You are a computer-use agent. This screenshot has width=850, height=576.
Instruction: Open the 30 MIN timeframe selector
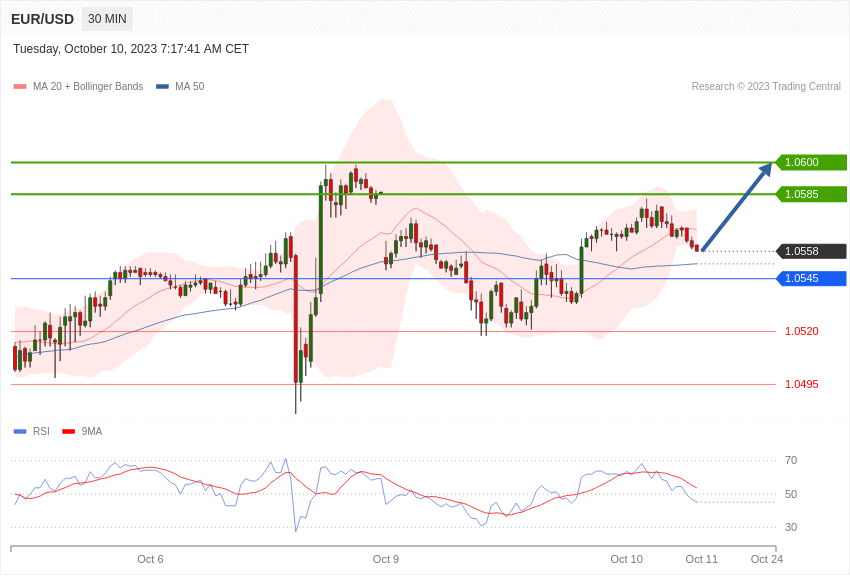coord(106,18)
